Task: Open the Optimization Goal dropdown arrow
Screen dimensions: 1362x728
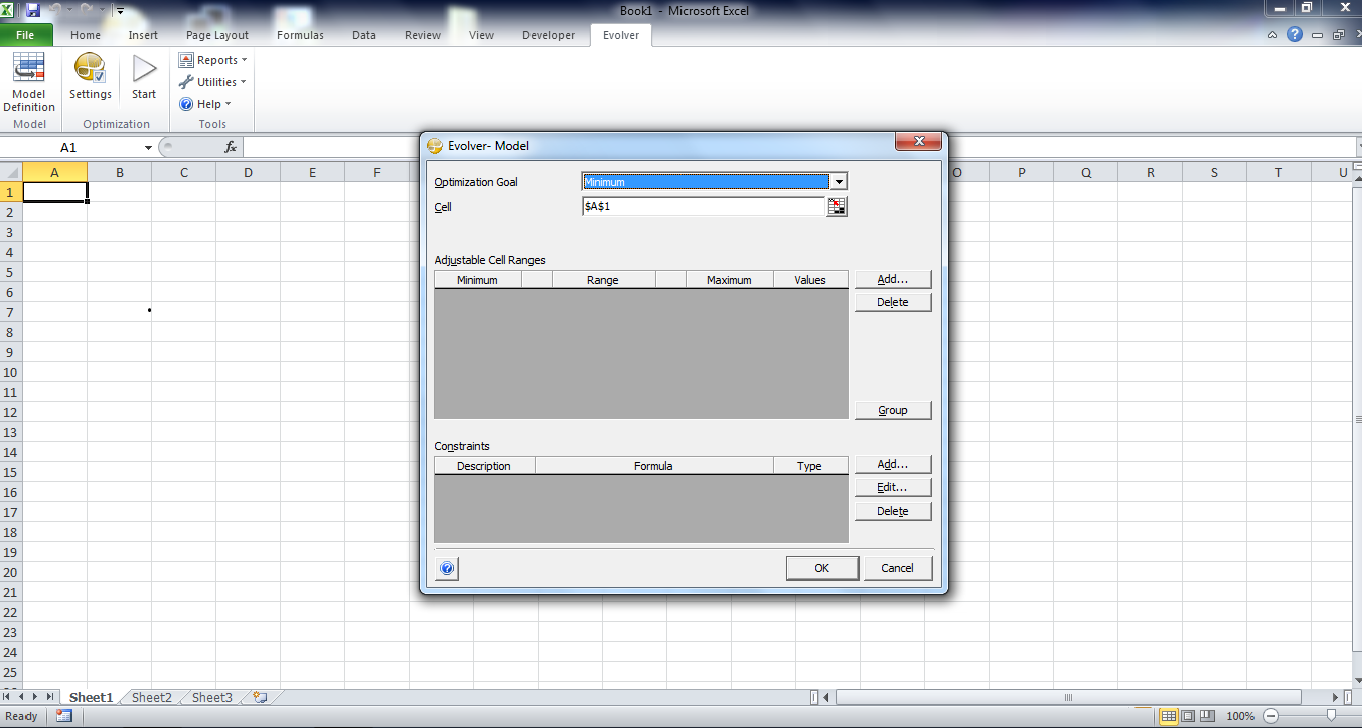Action: [x=839, y=182]
